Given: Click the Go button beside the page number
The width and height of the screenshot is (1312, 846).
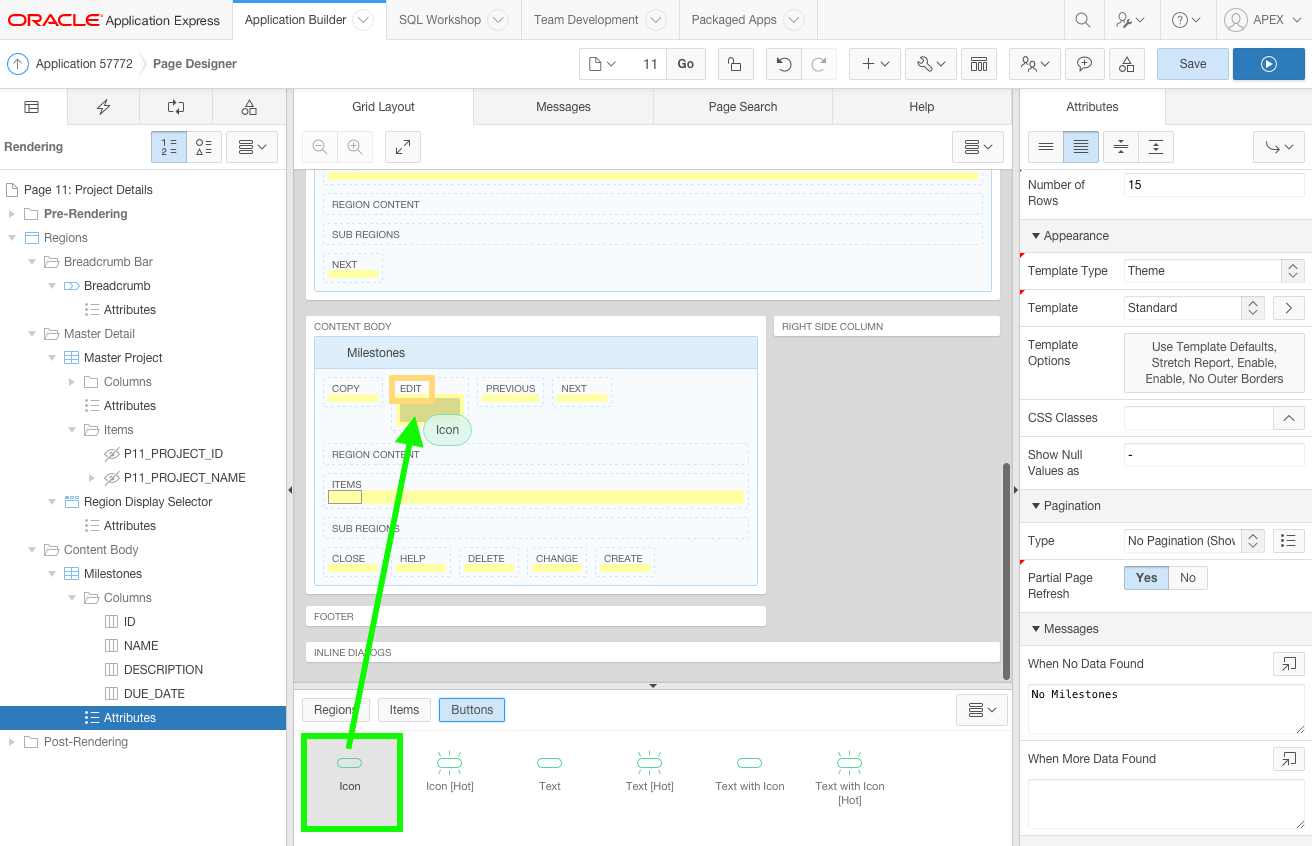Looking at the screenshot, I should pos(686,64).
